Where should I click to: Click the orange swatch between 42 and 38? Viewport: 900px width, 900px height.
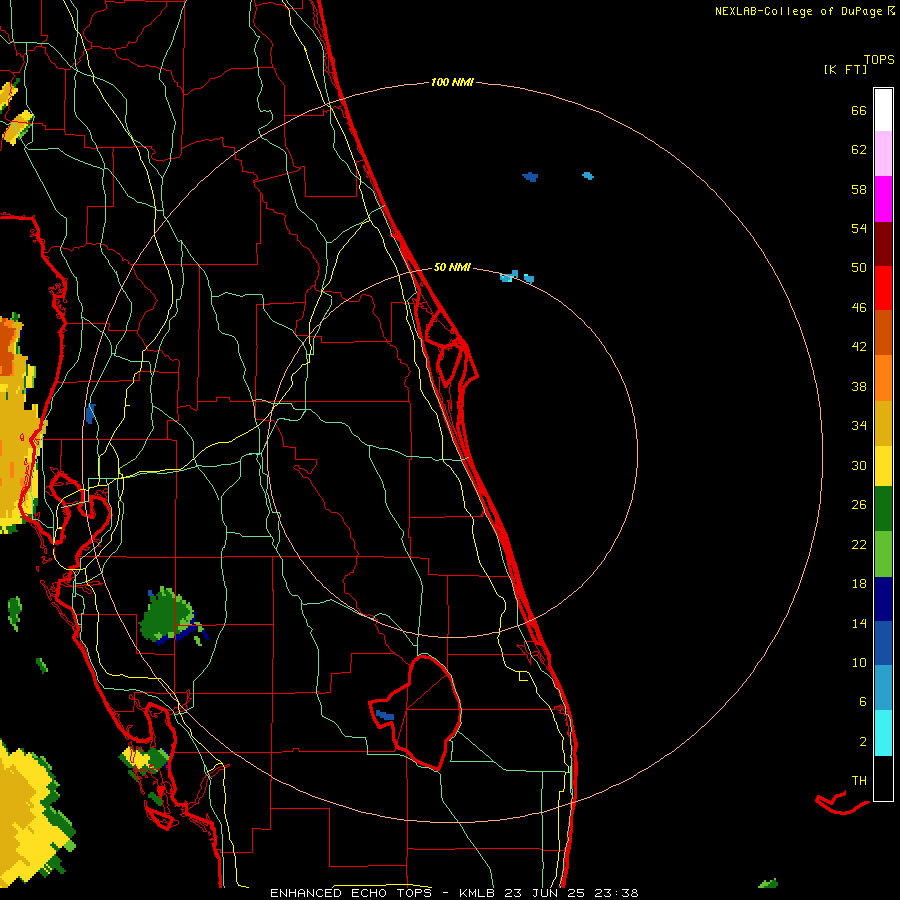[883, 378]
